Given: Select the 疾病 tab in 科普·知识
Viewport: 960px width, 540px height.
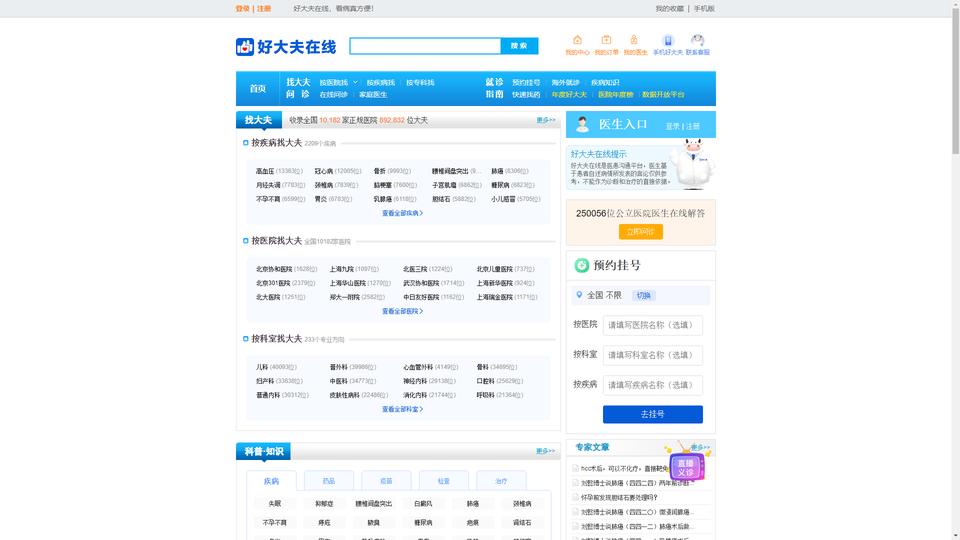Looking at the screenshot, I should pyautogui.click(x=271, y=481).
